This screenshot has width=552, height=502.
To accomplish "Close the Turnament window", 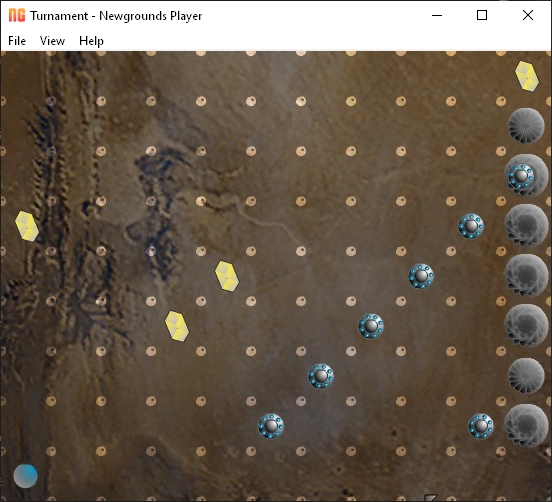I will [x=528, y=15].
